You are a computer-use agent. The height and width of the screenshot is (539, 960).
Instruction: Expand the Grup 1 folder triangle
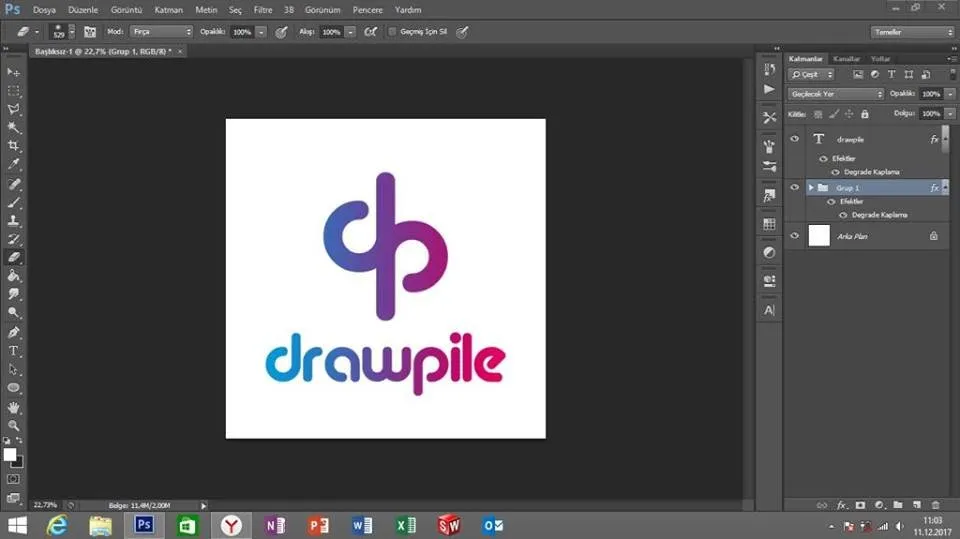(811, 187)
